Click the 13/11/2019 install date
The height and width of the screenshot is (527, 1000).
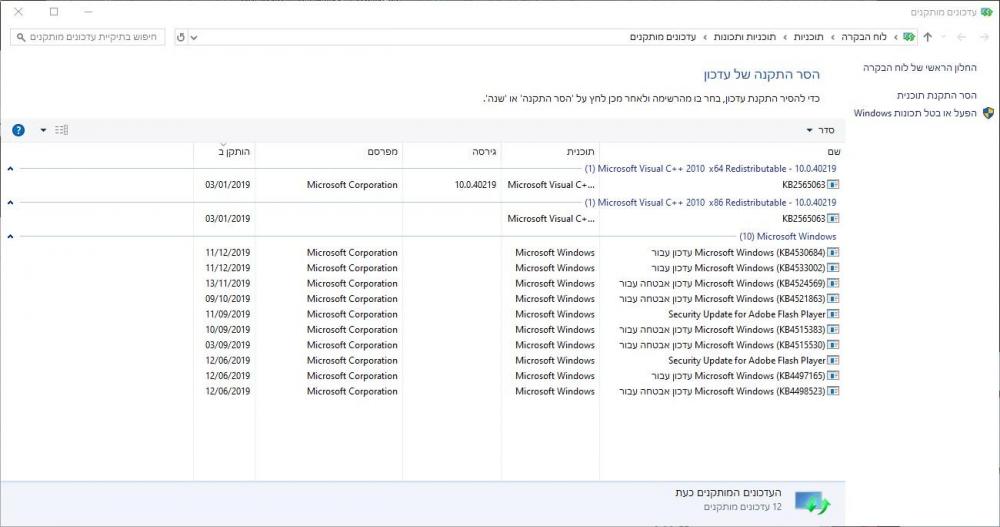[228, 283]
